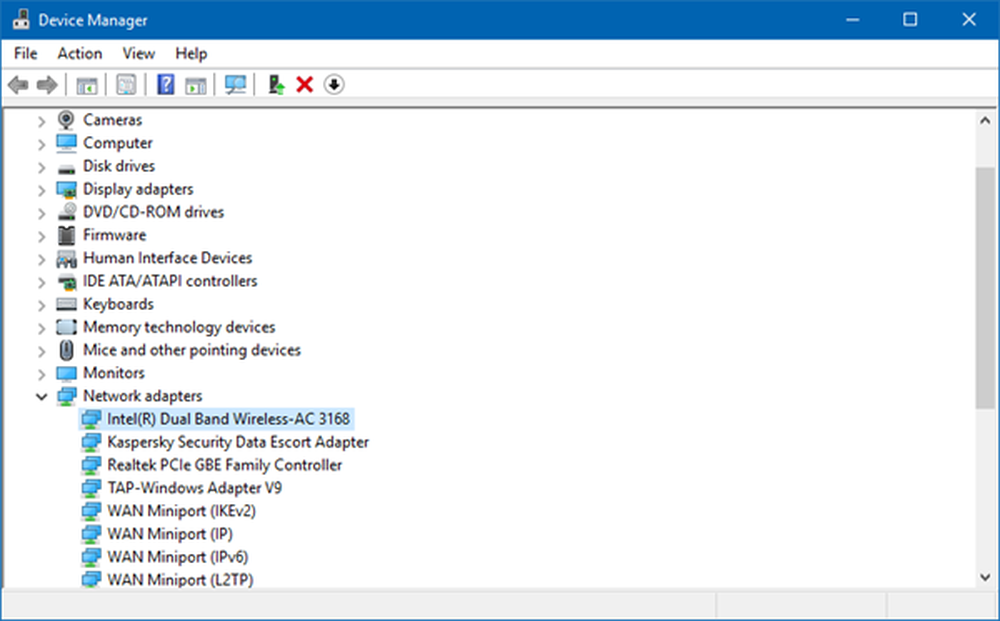This screenshot has height=621, width=1000.
Task: Open the View menu
Action: pos(138,53)
